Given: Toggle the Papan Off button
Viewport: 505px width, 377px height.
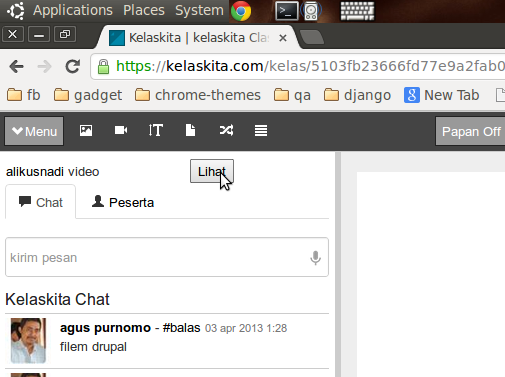Looking at the screenshot, I should click(x=470, y=131).
